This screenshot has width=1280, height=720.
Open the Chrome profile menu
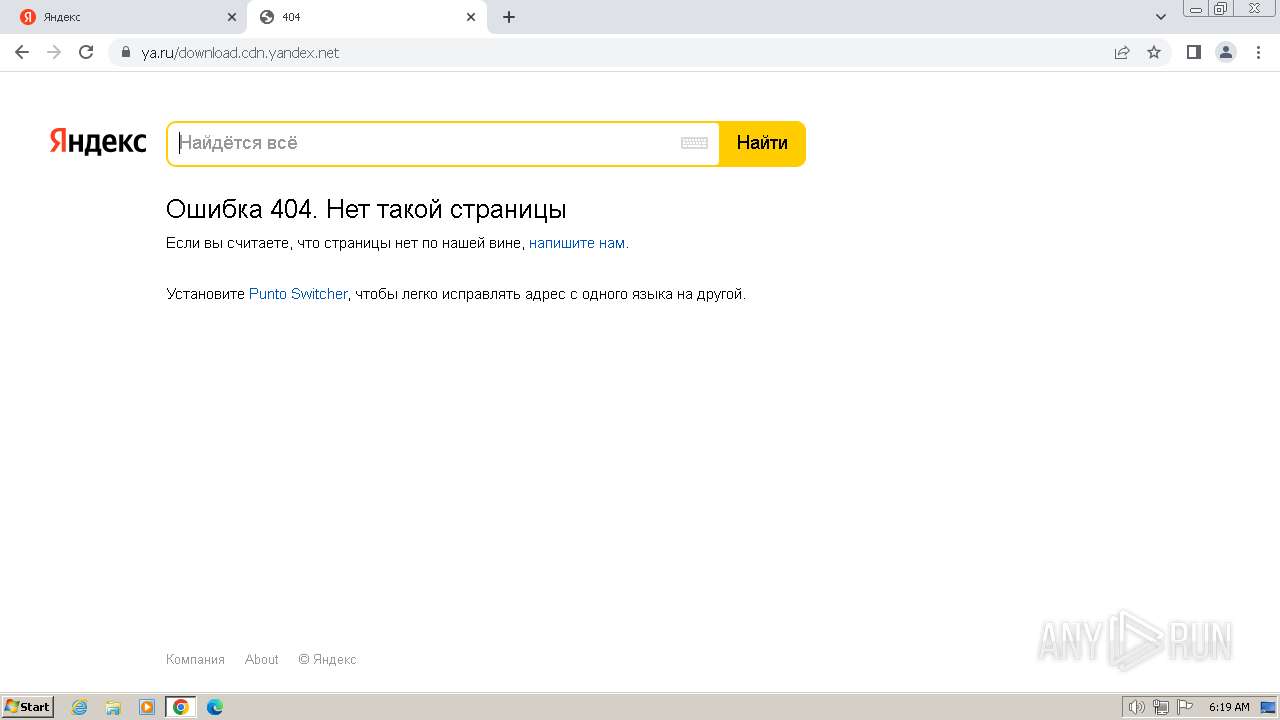click(1226, 52)
